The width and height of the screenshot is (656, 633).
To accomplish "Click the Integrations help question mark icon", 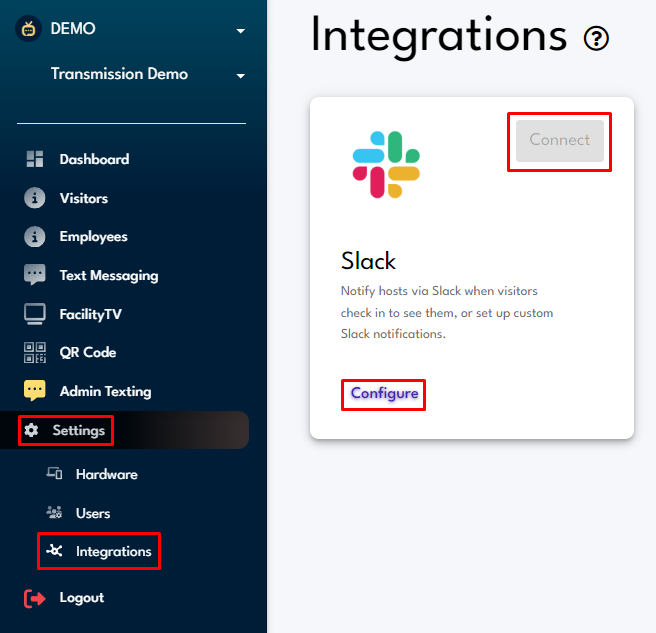I will click(596, 38).
